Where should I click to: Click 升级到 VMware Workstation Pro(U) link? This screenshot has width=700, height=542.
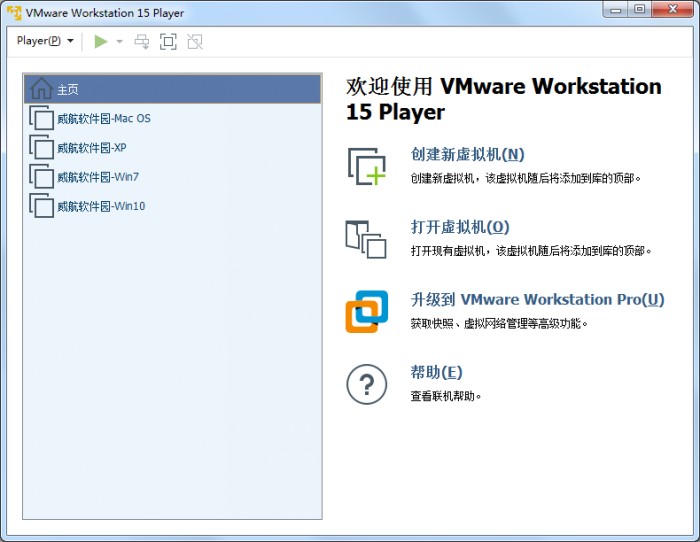coord(538,300)
